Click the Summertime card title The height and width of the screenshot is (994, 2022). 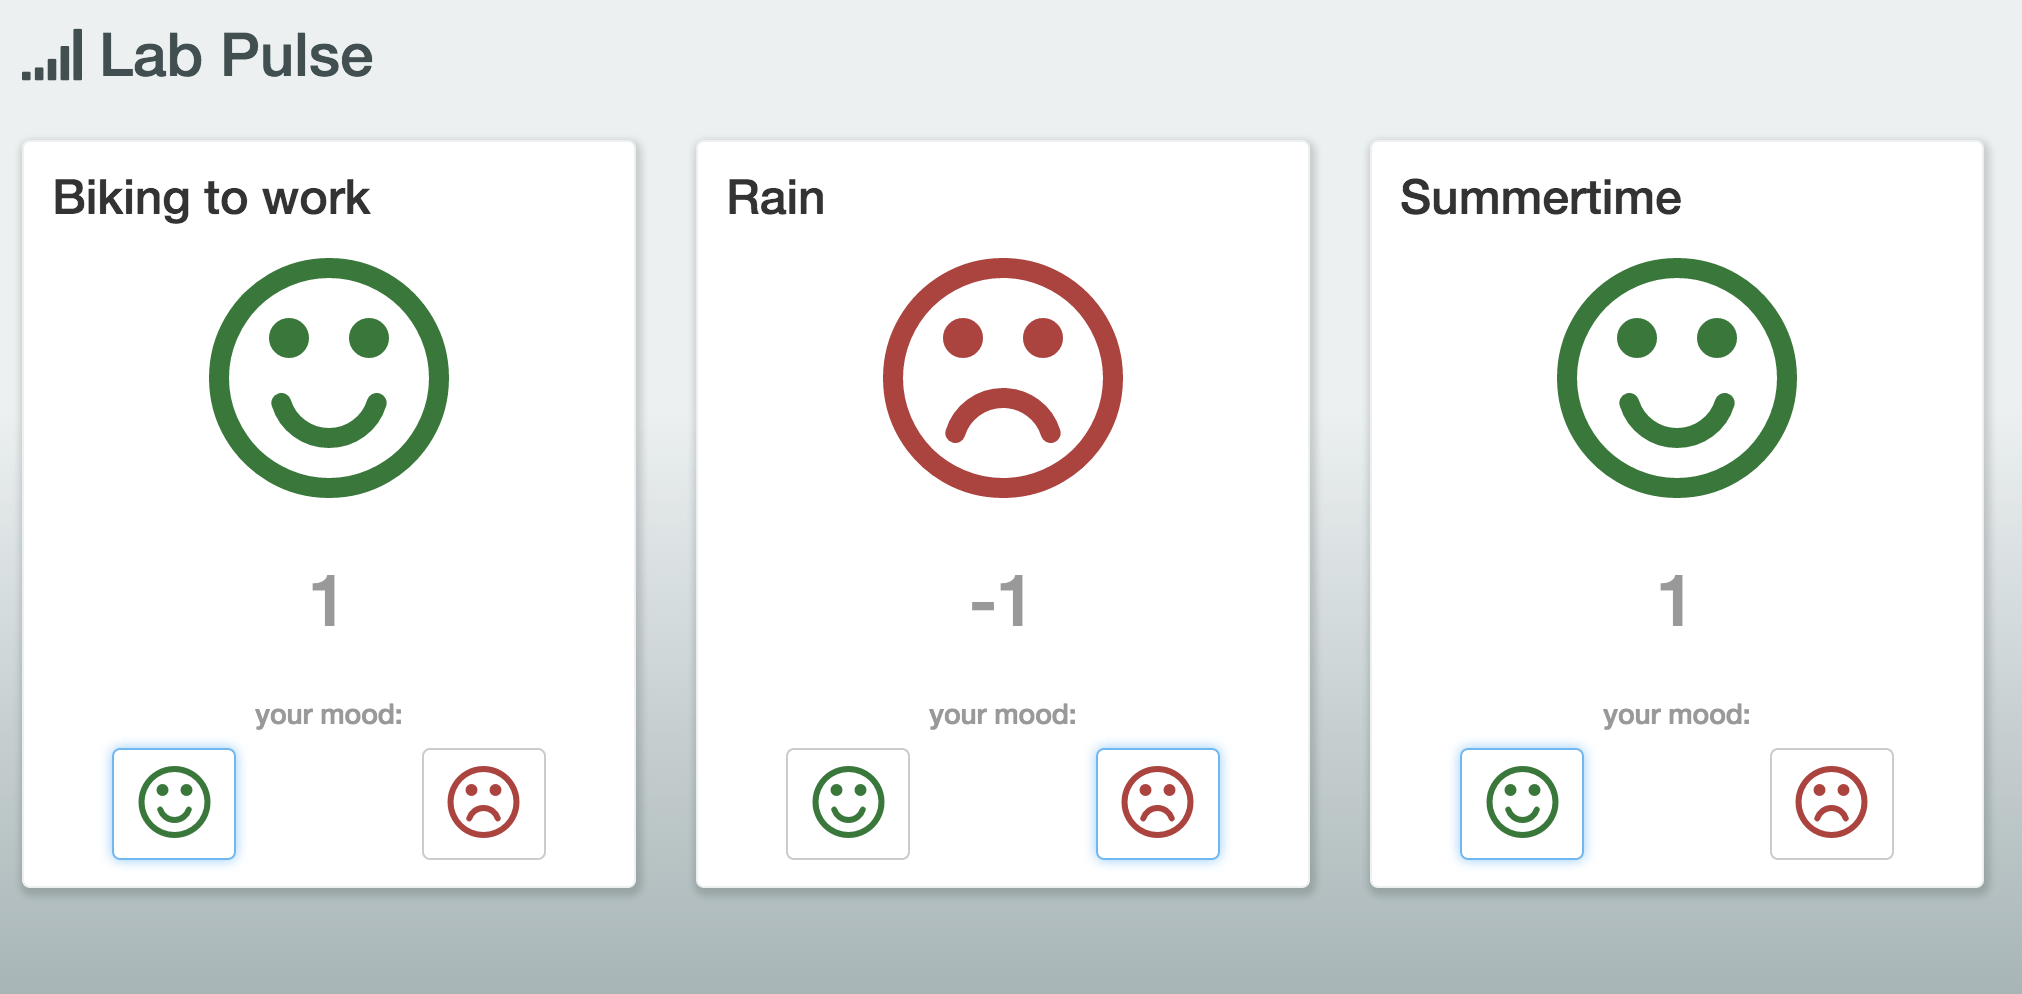1540,198
